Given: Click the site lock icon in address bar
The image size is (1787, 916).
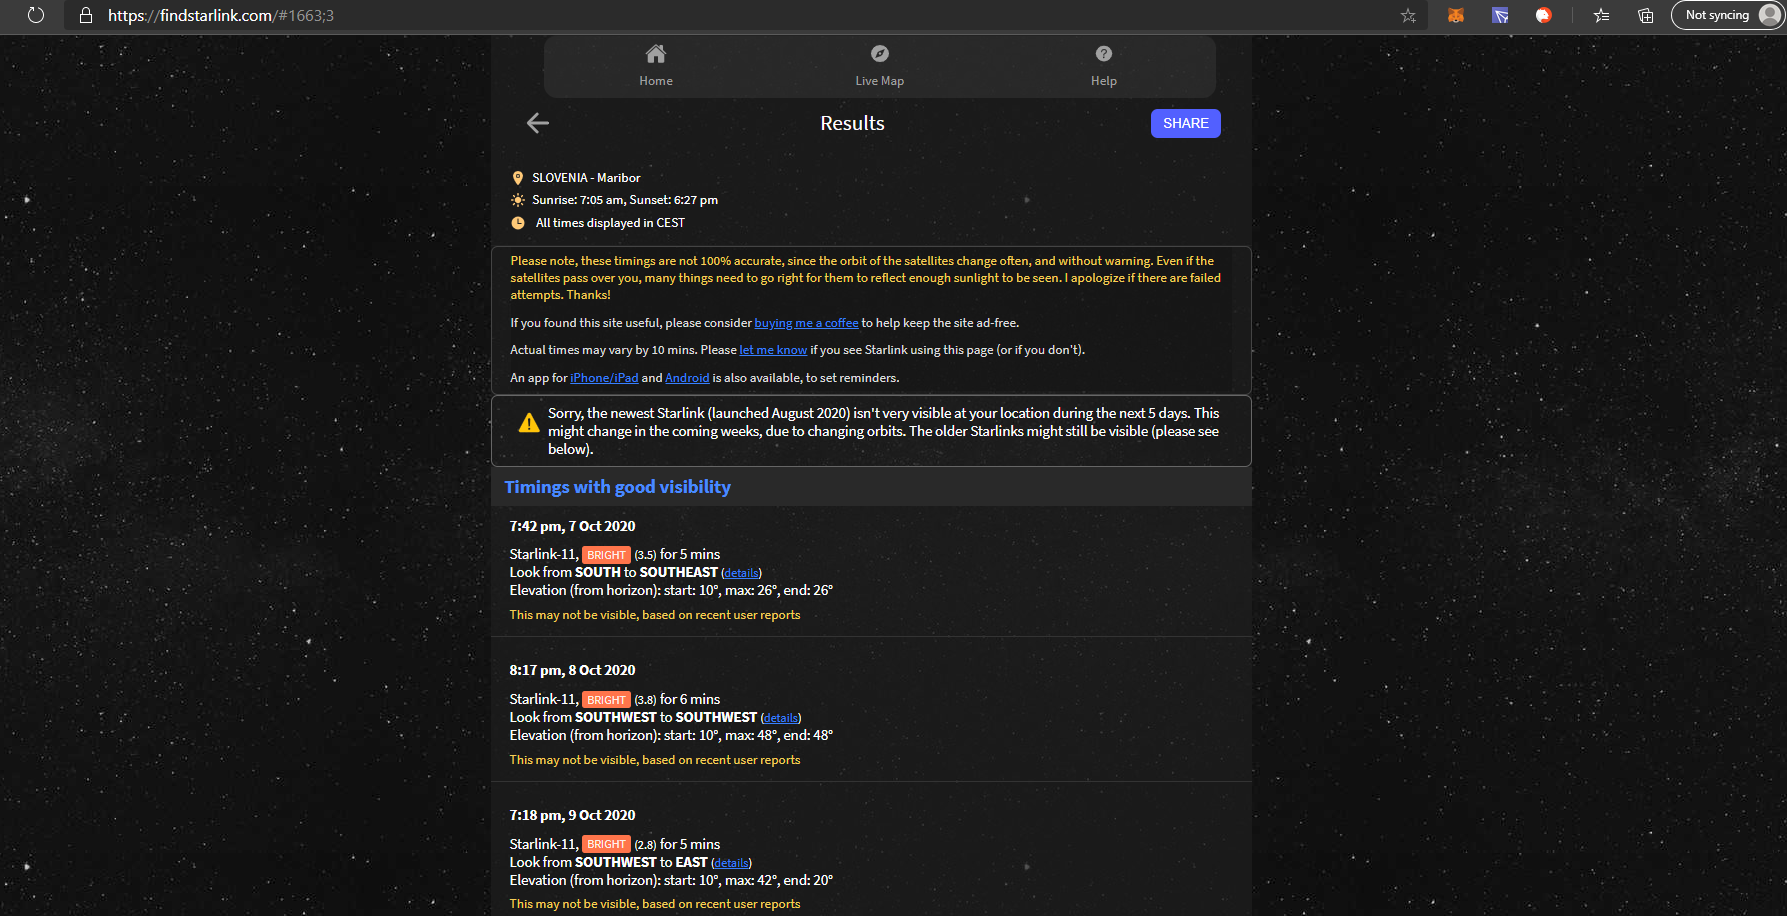Looking at the screenshot, I should [86, 15].
